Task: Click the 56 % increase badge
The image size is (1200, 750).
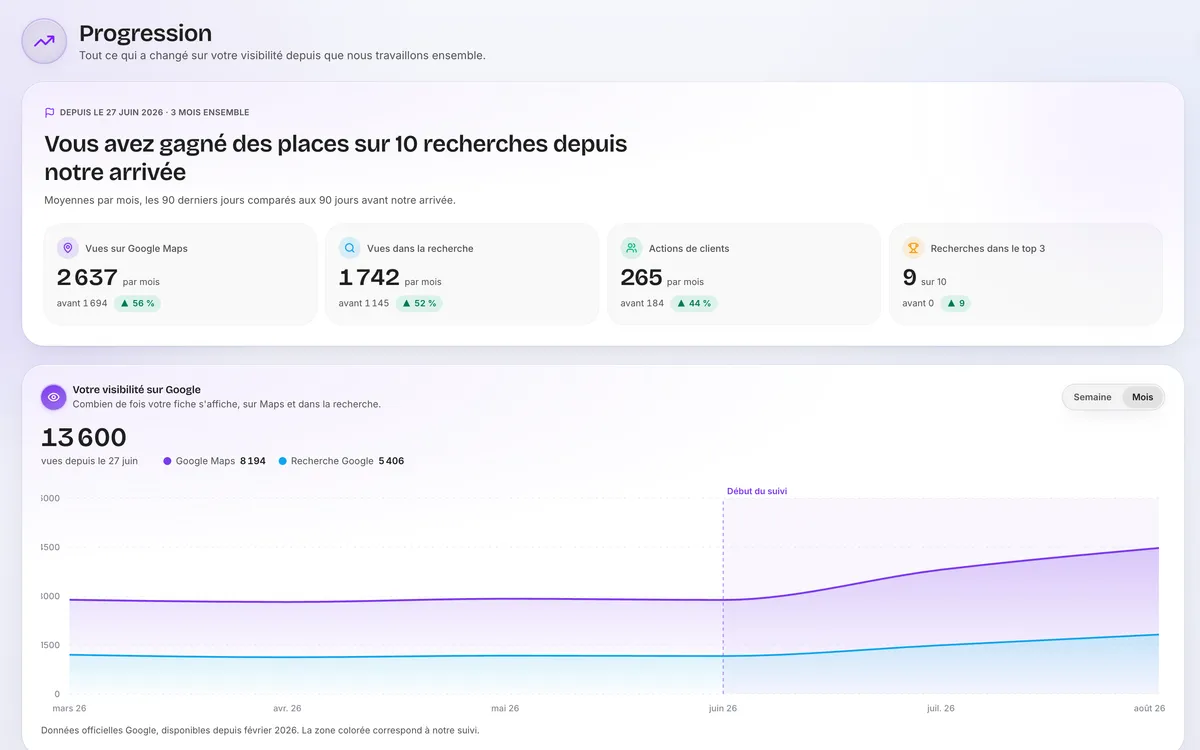Action: 137,303
